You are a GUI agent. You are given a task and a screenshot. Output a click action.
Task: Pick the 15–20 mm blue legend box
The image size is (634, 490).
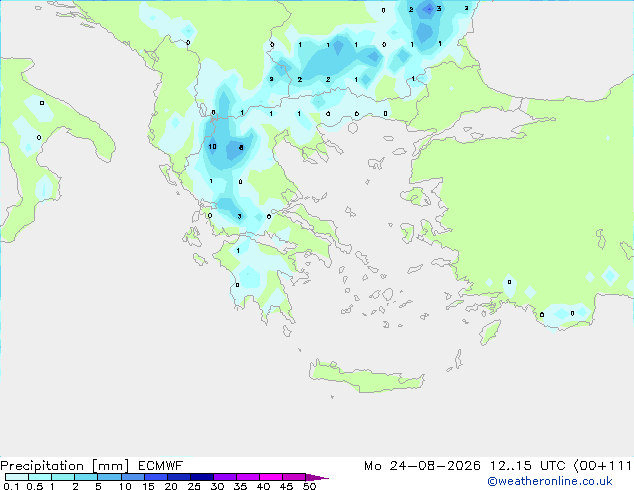(155, 477)
